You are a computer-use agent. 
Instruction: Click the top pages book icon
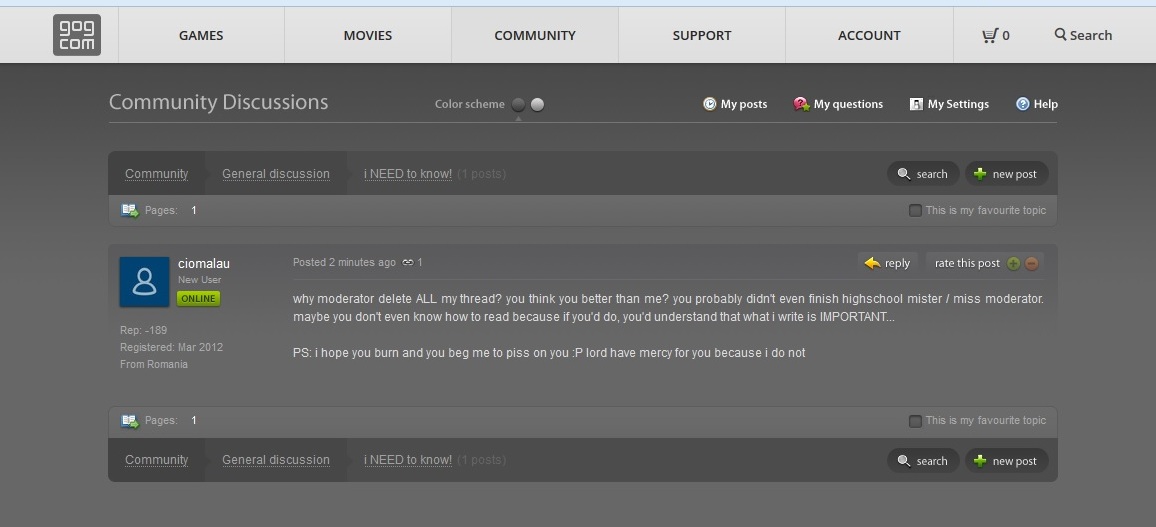pos(130,211)
